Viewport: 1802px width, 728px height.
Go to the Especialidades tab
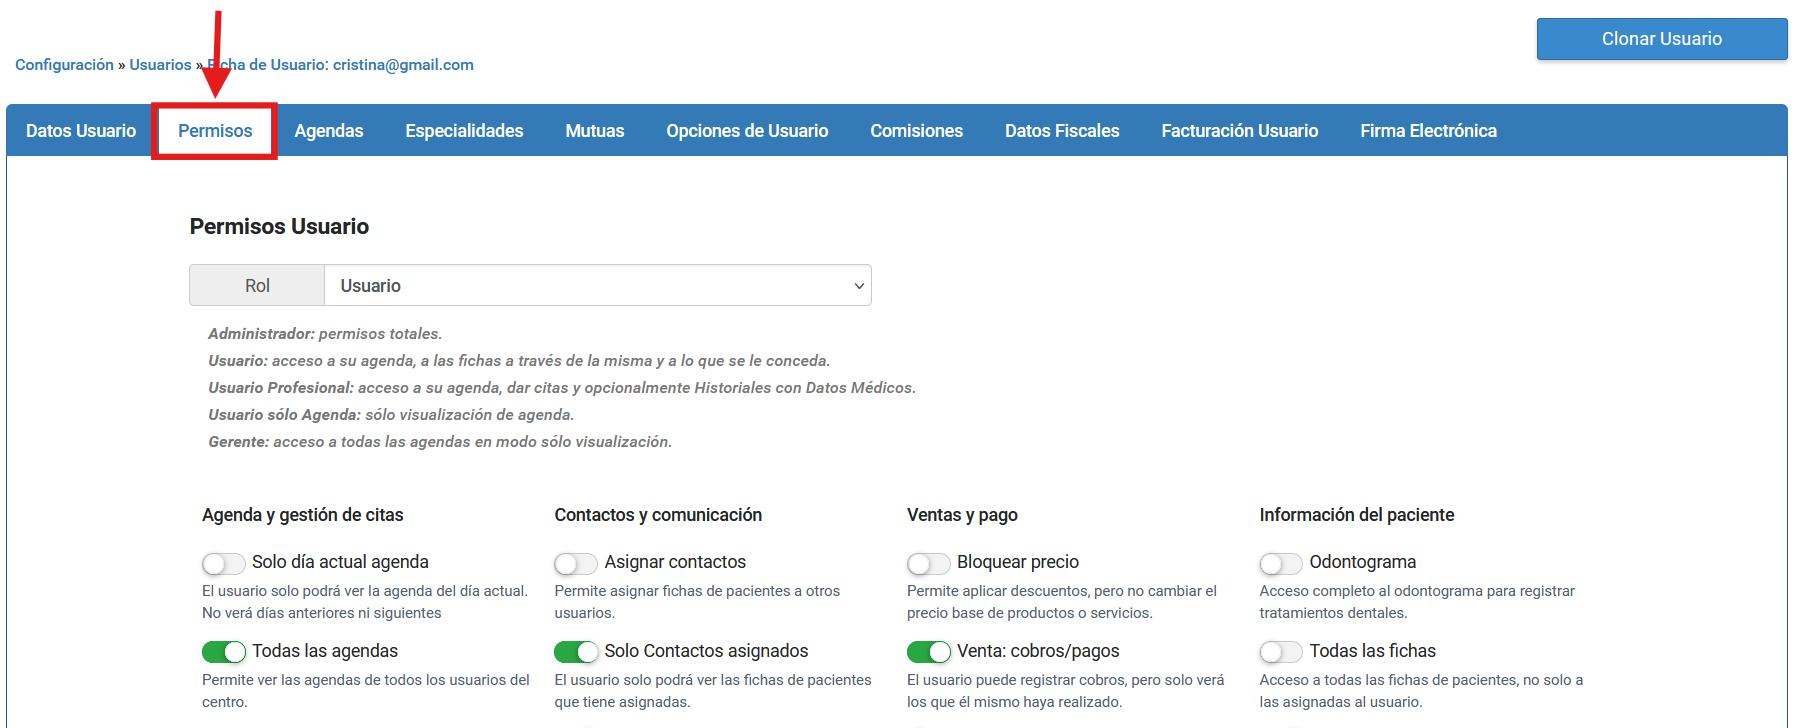[464, 131]
